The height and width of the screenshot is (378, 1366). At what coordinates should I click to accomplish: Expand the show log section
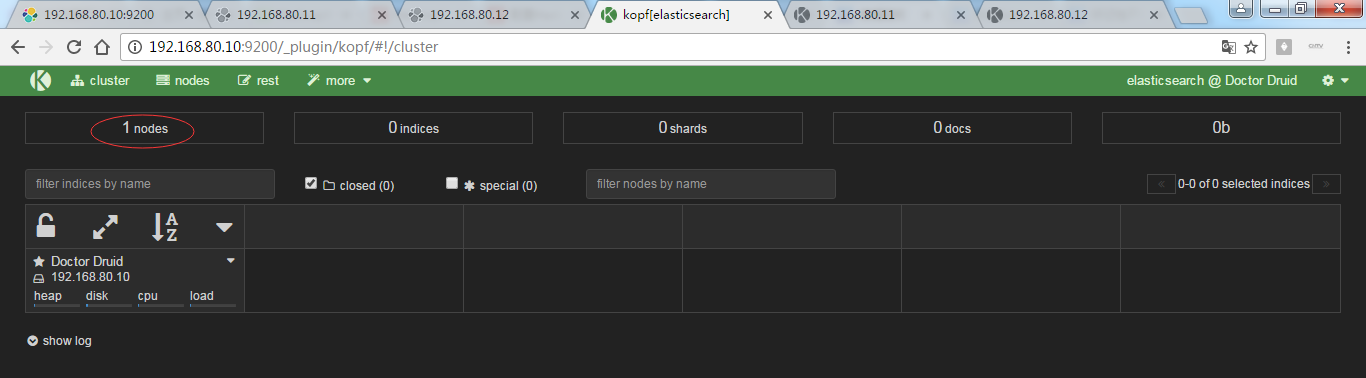coord(59,341)
